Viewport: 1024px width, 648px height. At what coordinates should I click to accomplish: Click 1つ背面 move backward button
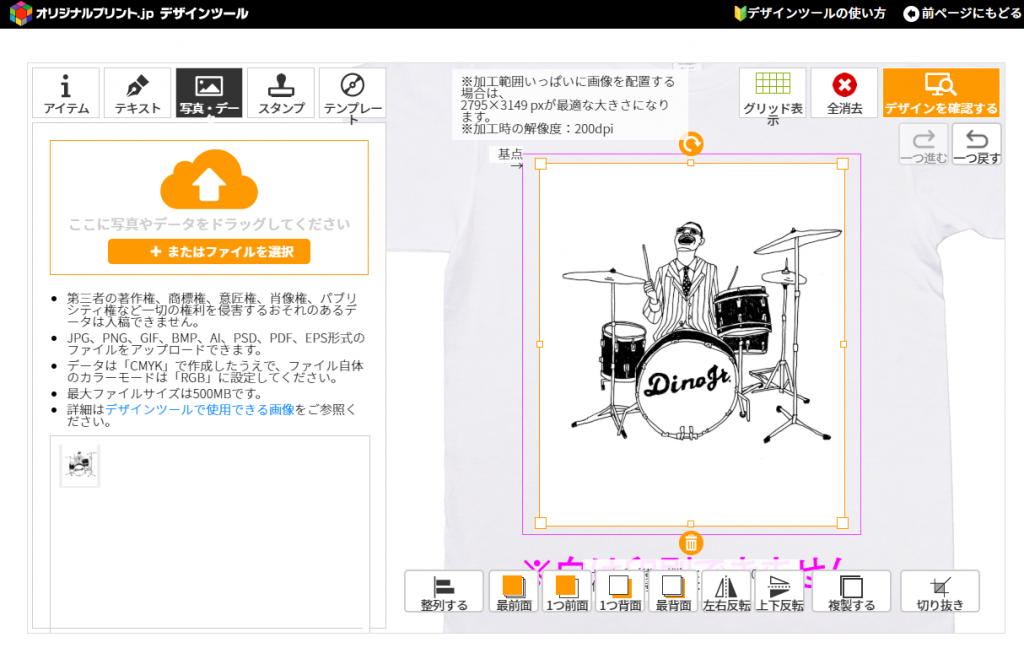[x=620, y=592]
